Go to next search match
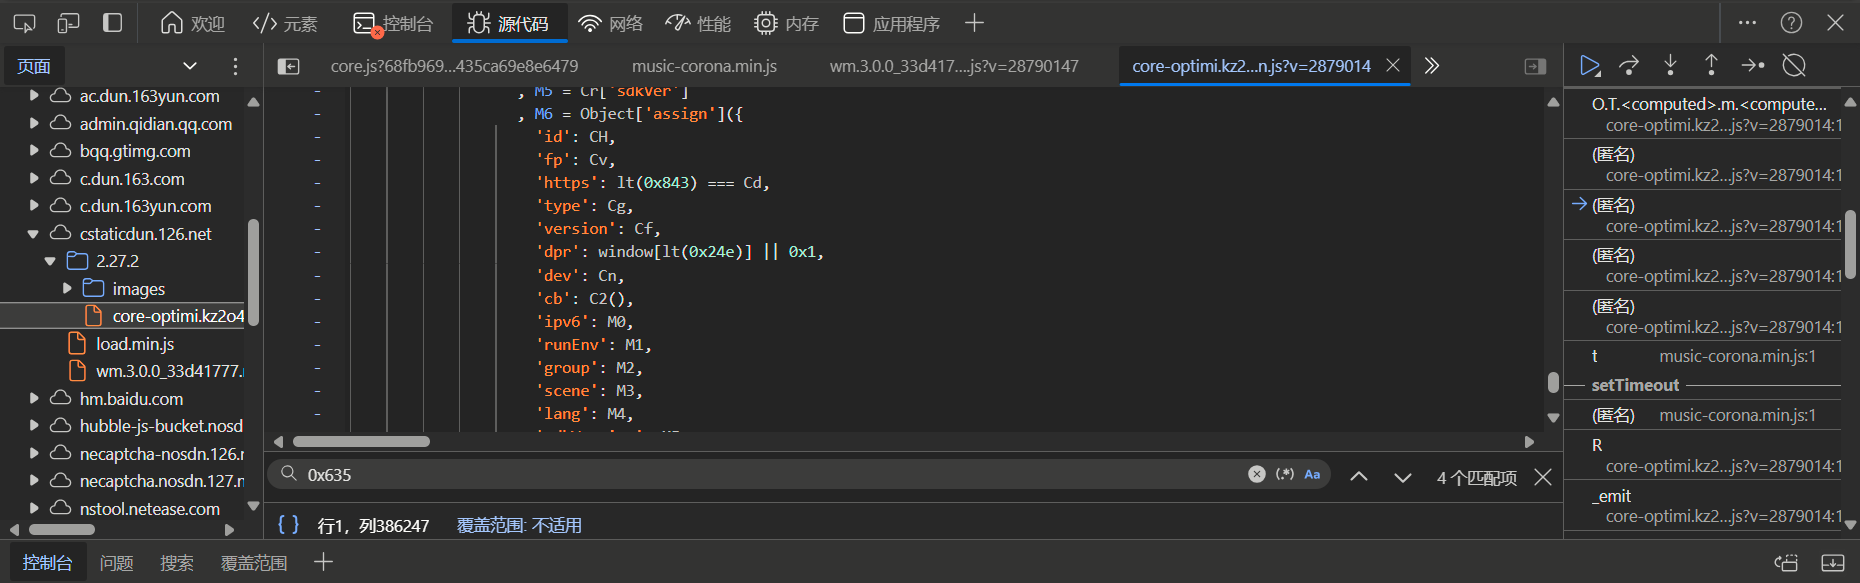 coord(1402,477)
